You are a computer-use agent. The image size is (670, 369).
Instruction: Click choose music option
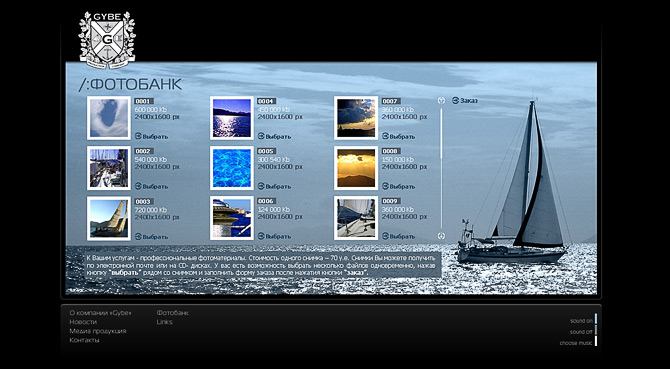(578, 343)
